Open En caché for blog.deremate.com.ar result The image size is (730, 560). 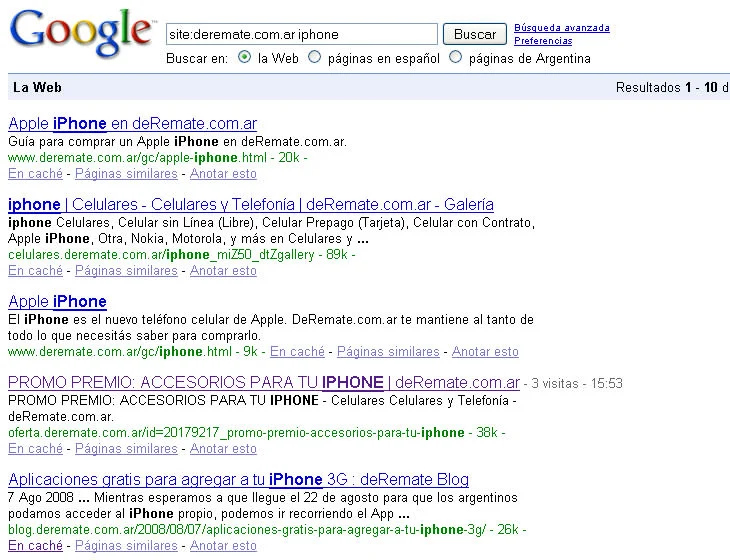point(35,545)
